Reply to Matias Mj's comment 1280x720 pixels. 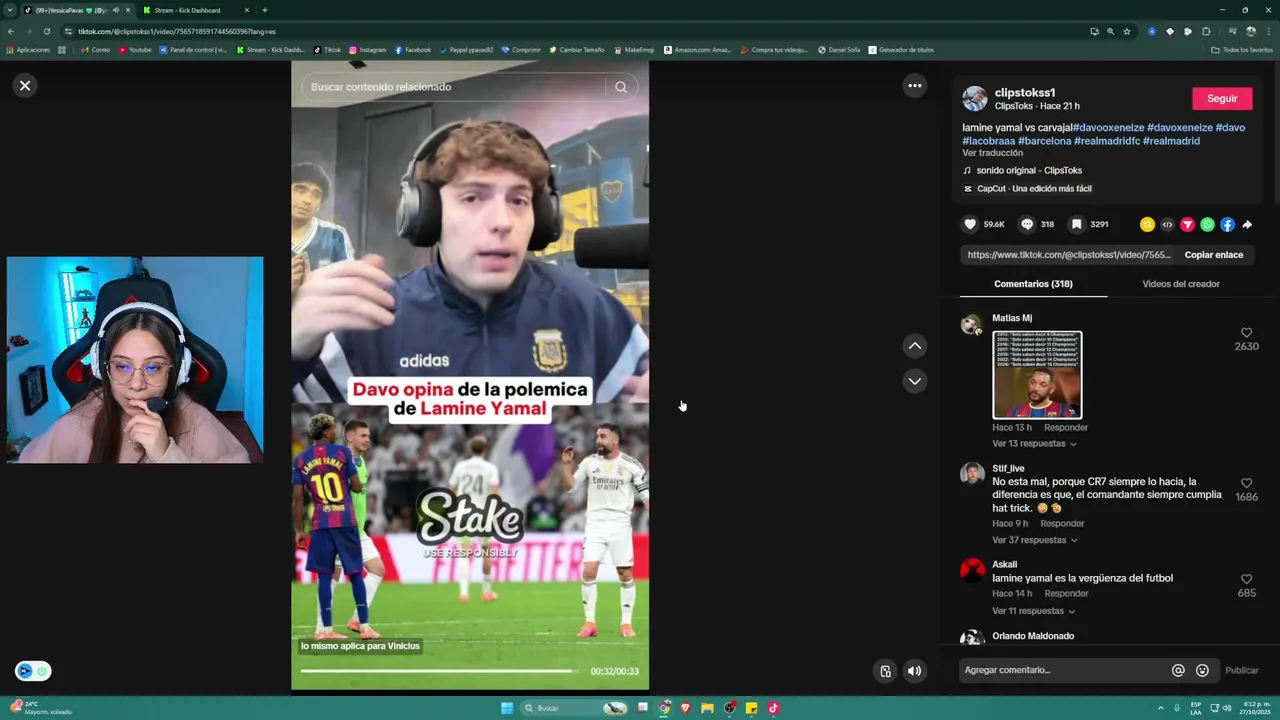pos(1066,427)
